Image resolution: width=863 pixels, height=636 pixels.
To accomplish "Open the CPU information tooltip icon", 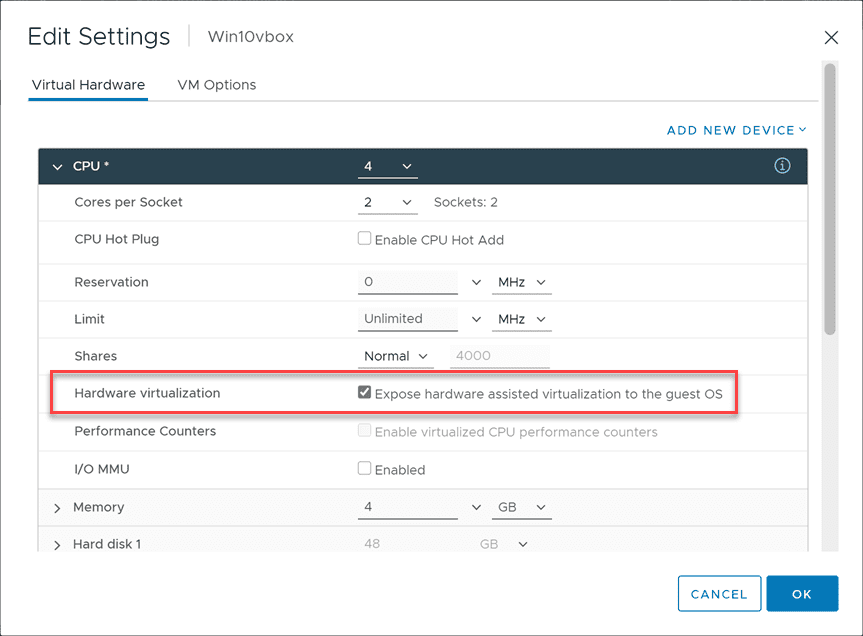I will click(x=783, y=166).
